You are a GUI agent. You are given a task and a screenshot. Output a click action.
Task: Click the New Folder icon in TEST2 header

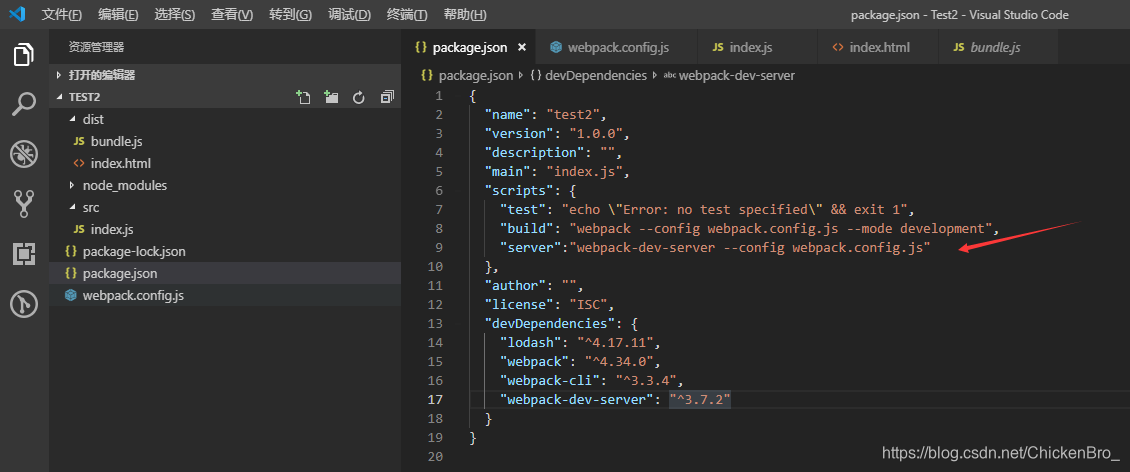click(331, 97)
